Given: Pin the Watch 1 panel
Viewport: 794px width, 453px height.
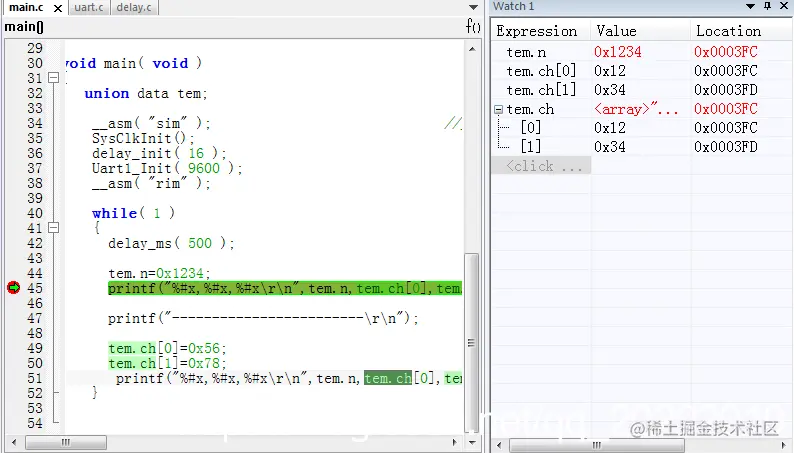Looking at the screenshot, I should coord(767,6).
